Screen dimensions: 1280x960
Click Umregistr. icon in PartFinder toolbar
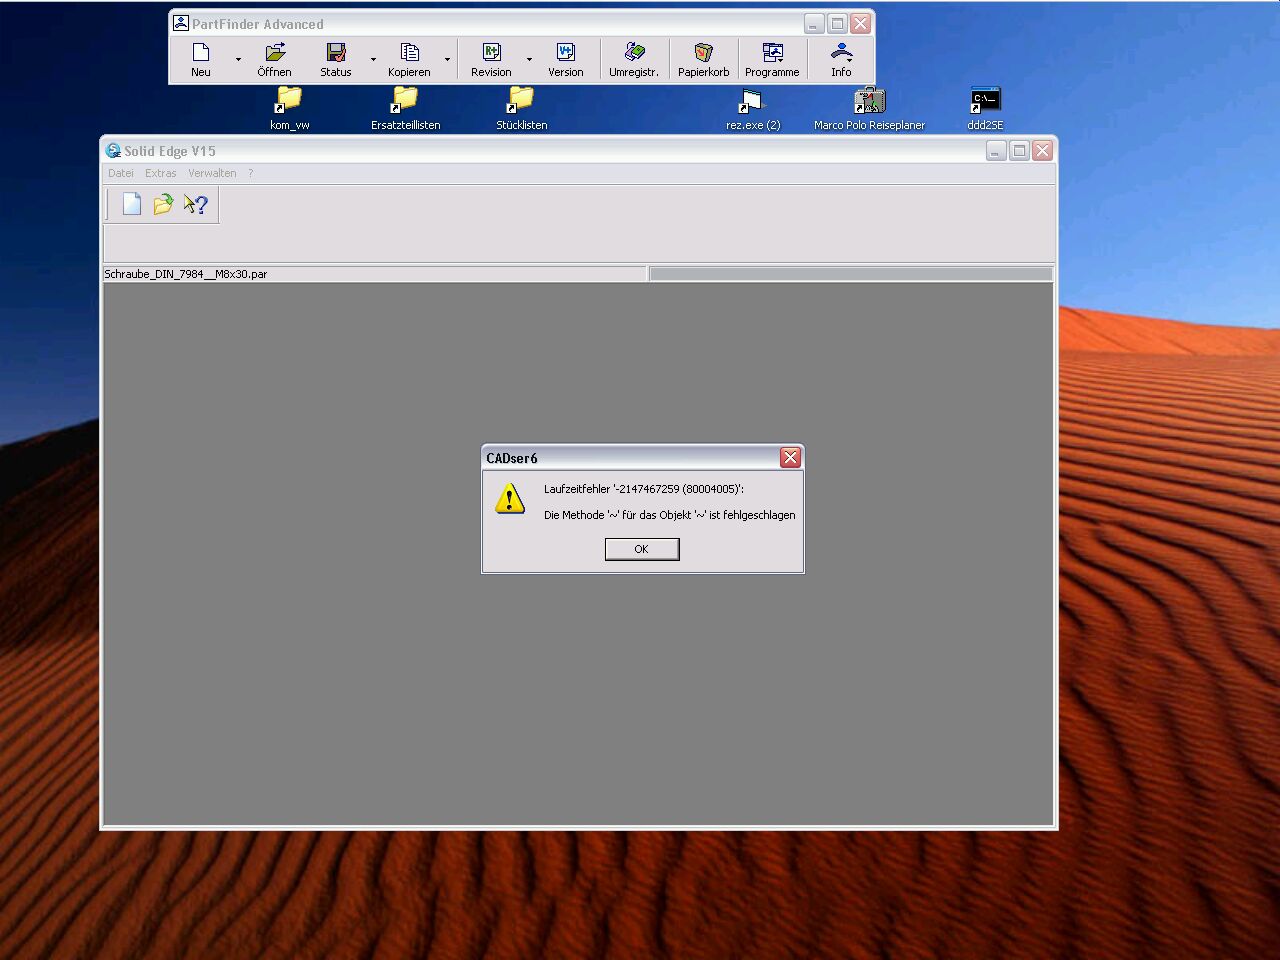click(634, 59)
